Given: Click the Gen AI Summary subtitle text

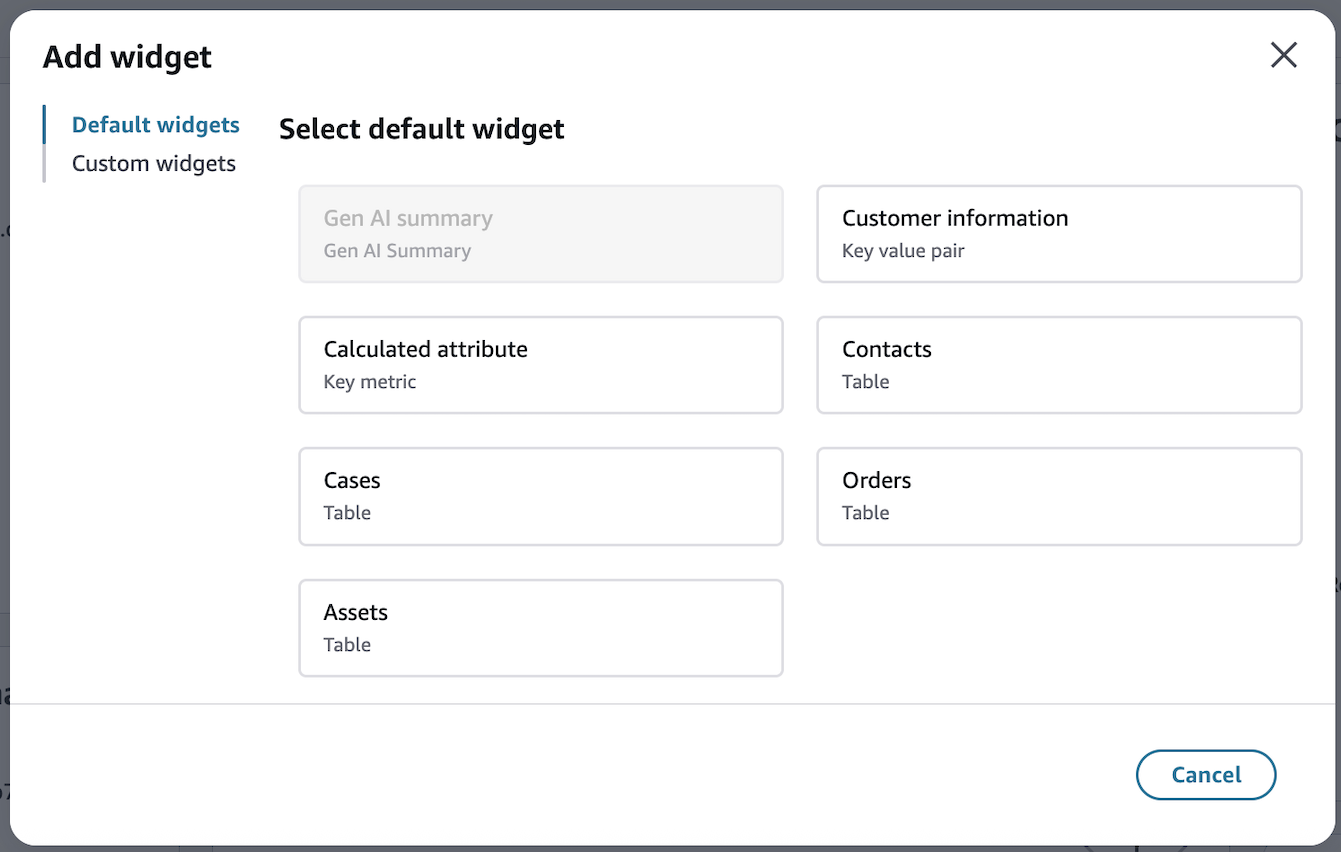Looking at the screenshot, I should [x=396, y=251].
